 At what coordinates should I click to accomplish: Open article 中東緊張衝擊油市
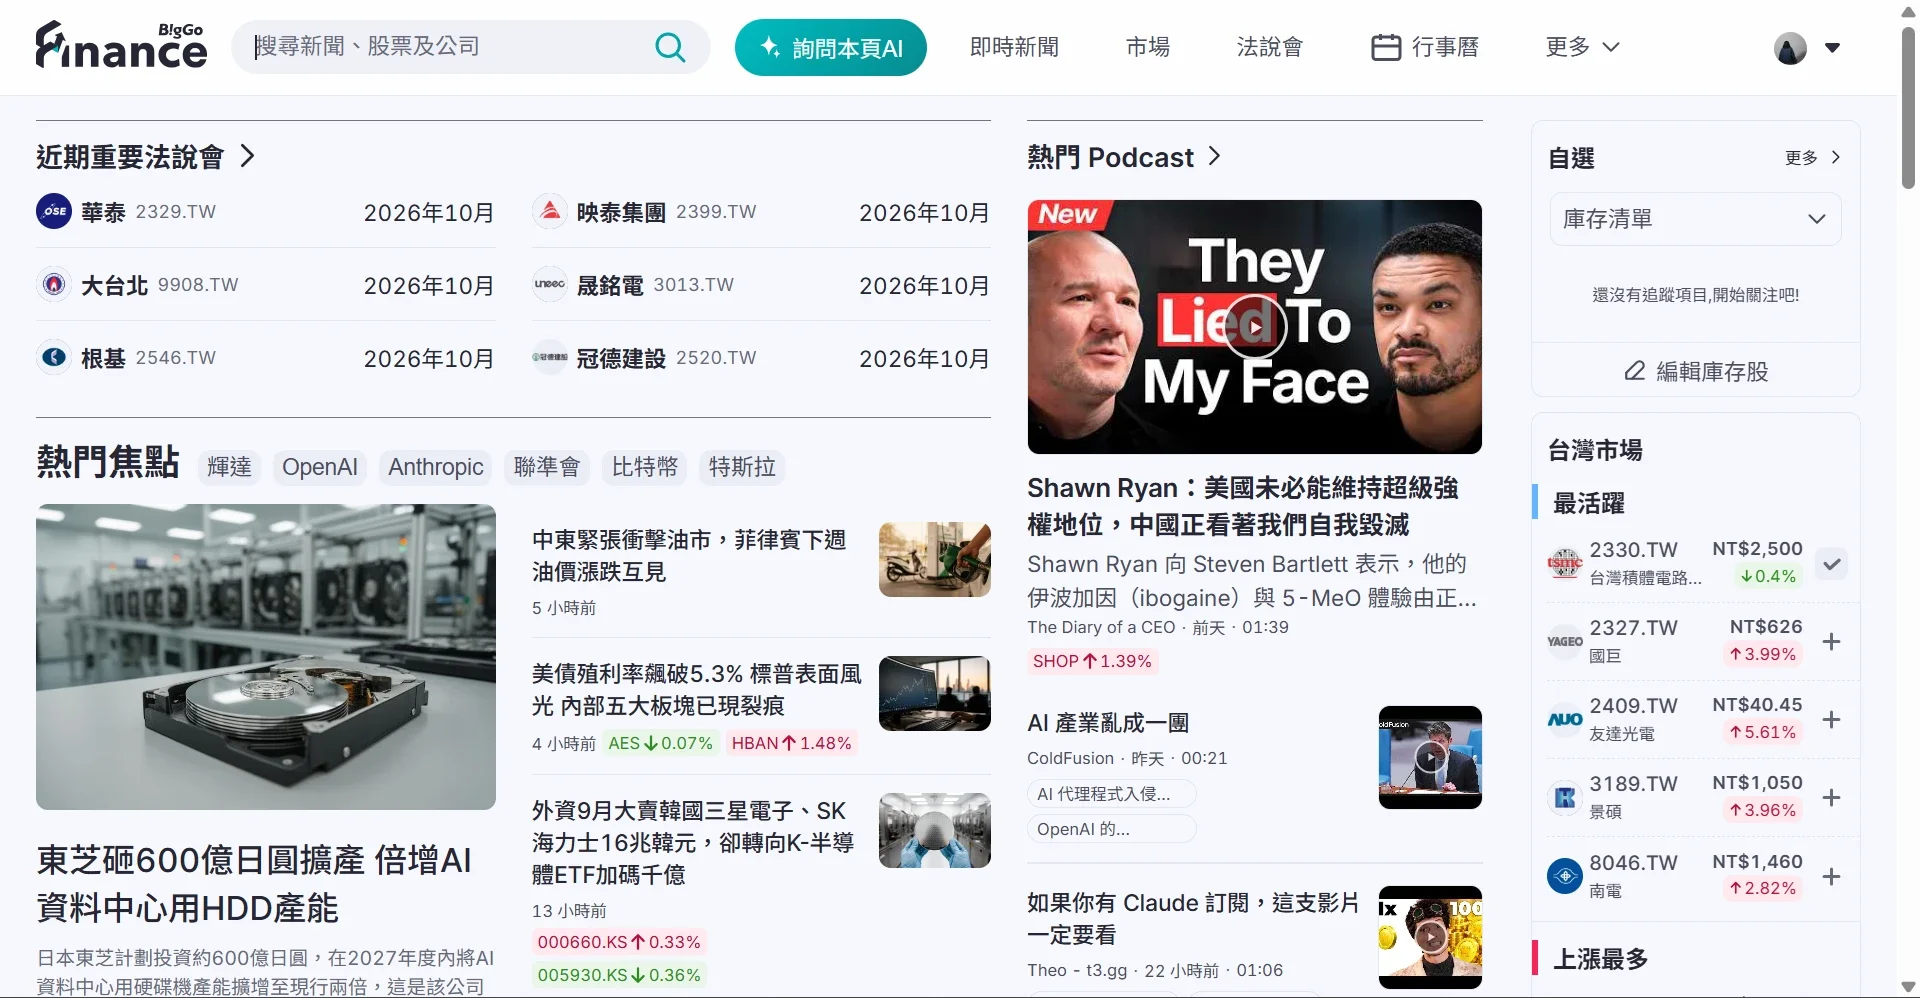(x=689, y=556)
